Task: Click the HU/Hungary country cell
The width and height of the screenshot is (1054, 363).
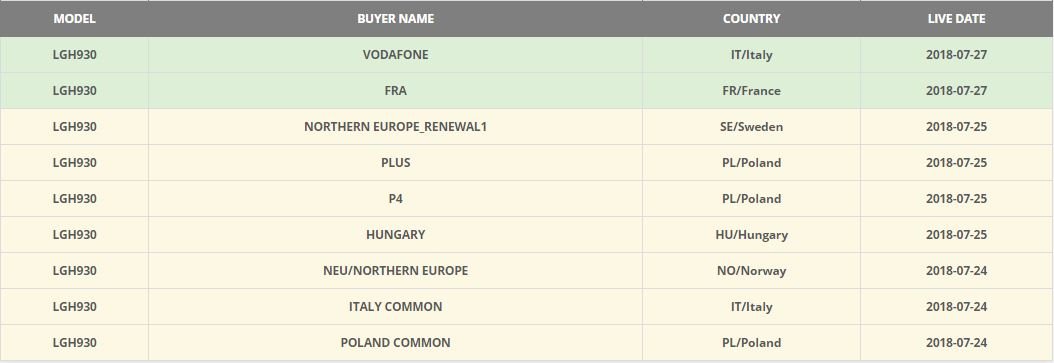Action: pyautogui.click(x=752, y=235)
